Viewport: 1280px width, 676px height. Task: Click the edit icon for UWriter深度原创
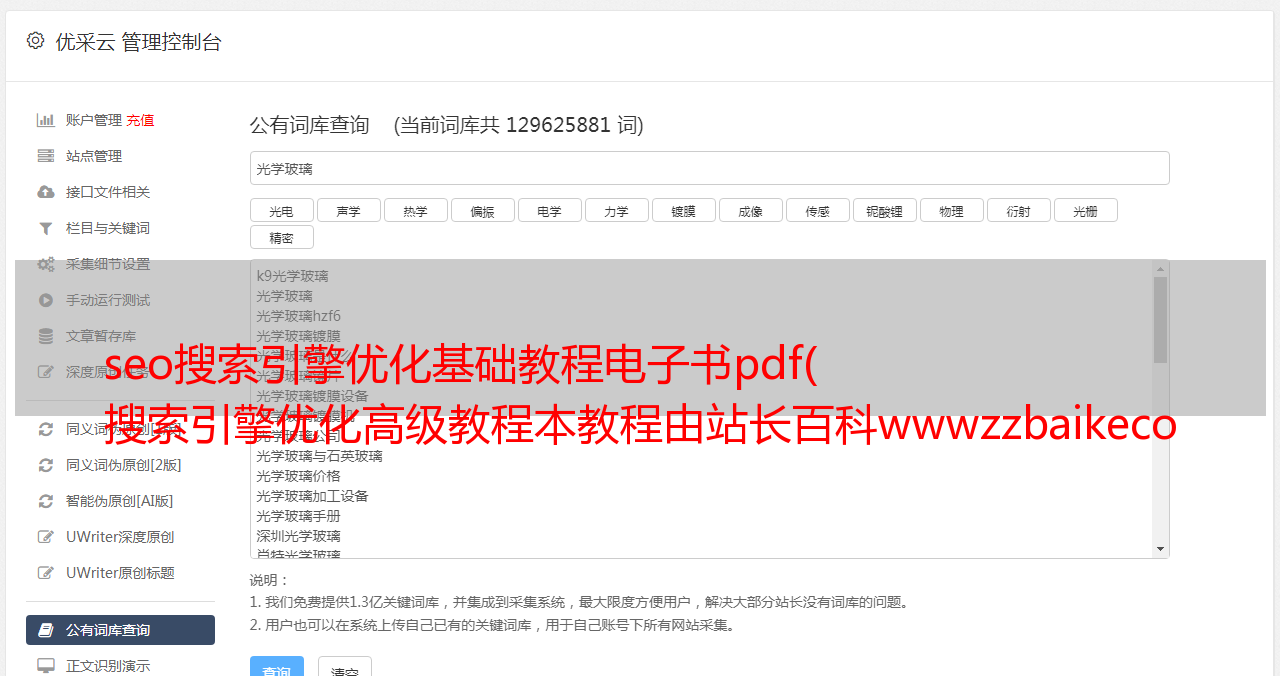[x=45, y=537]
